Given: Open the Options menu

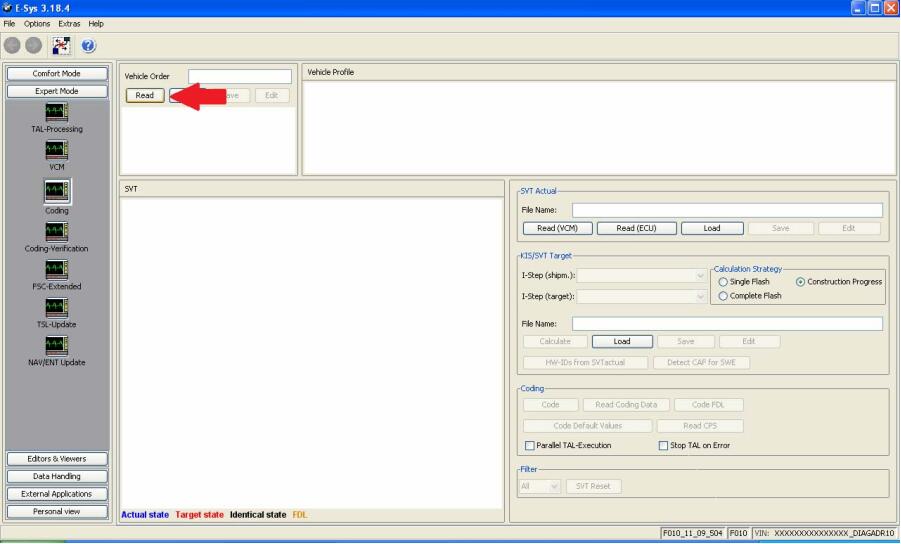Looking at the screenshot, I should coord(37,24).
